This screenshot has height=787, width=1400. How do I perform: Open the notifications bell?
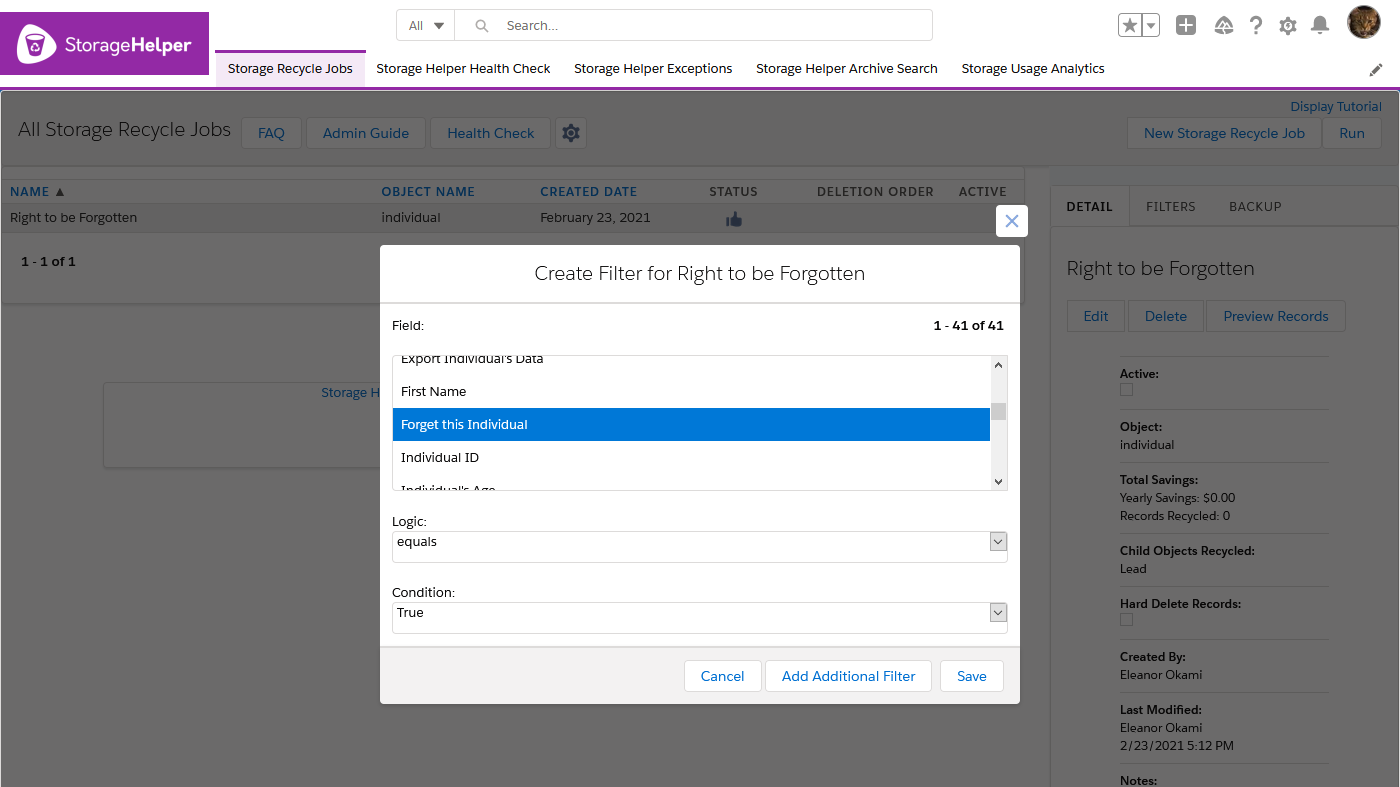pyautogui.click(x=1320, y=26)
